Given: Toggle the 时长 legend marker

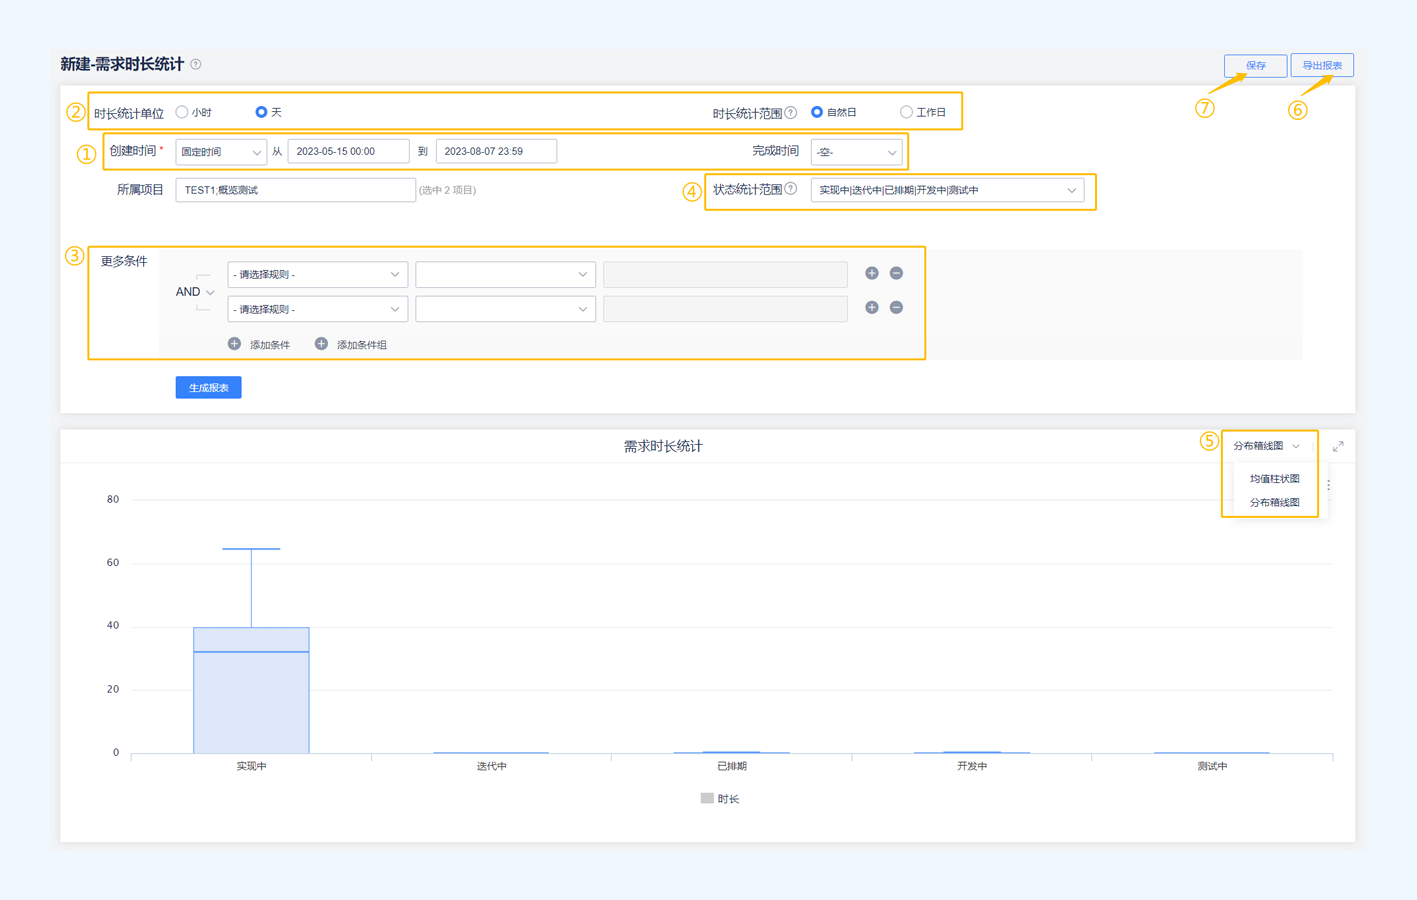Looking at the screenshot, I should pyautogui.click(x=707, y=798).
